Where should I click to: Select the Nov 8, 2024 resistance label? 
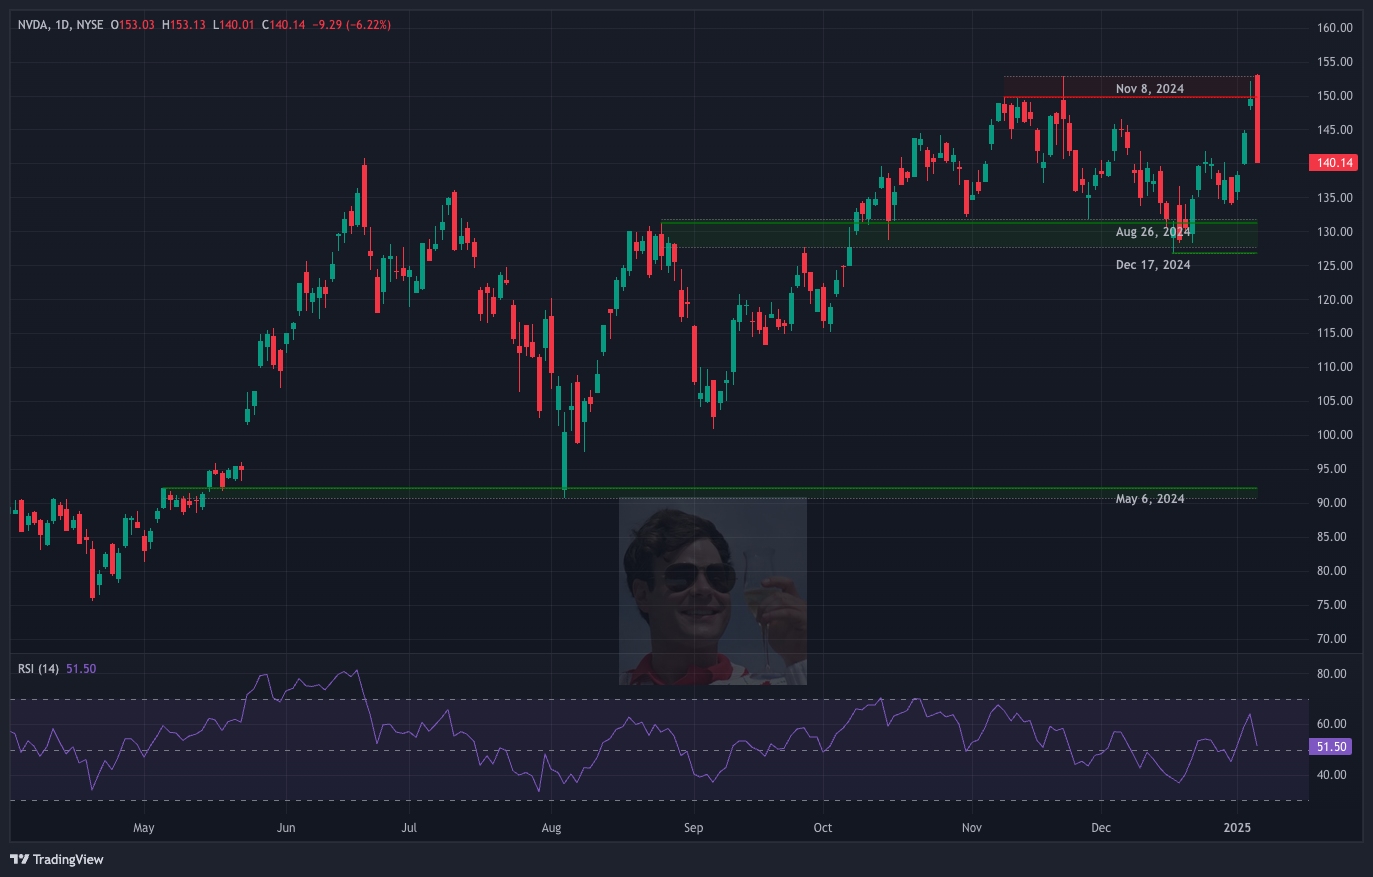coord(1150,89)
